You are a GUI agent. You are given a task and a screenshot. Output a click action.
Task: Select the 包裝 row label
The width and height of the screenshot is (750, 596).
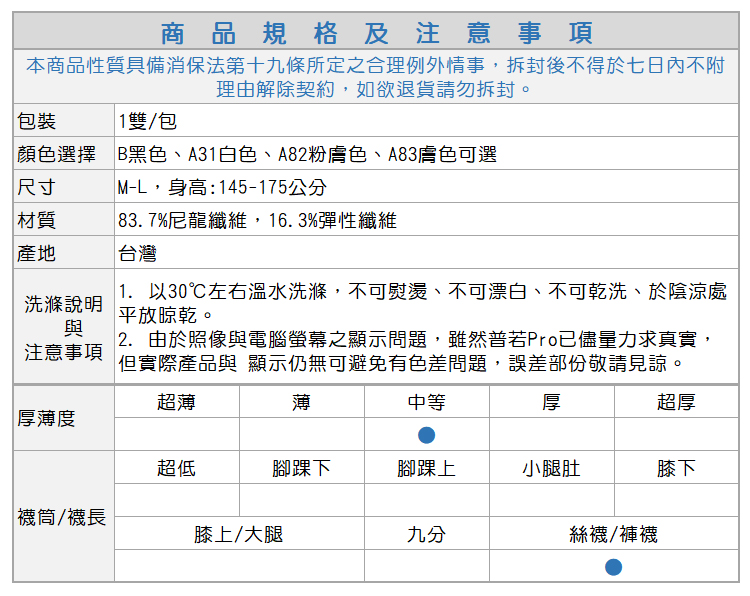[x=36, y=121]
